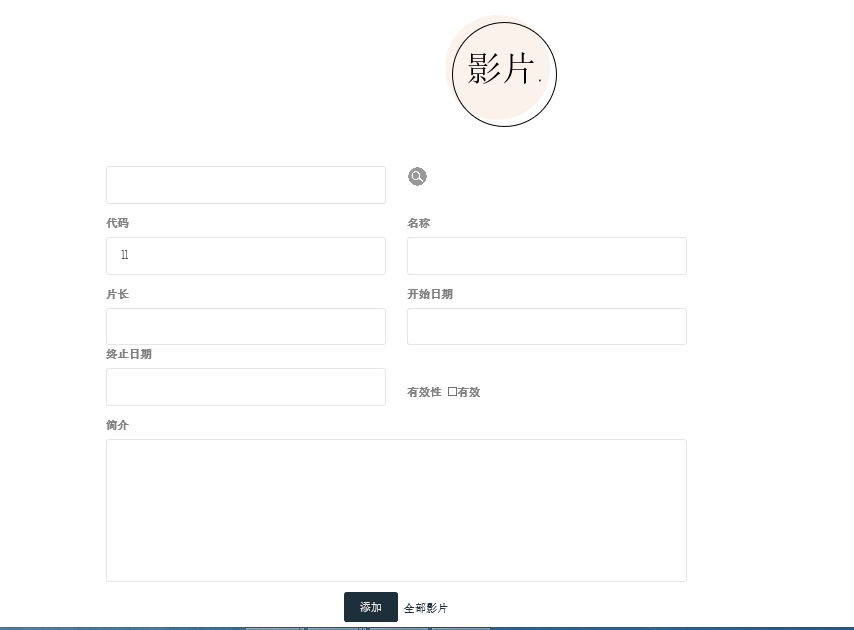Click the 片长 input field
The width and height of the screenshot is (854, 630).
coord(246,327)
